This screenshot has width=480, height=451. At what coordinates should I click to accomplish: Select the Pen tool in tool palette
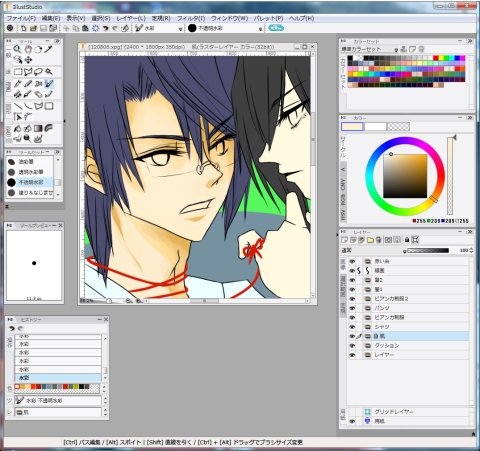[x=18, y=84]
